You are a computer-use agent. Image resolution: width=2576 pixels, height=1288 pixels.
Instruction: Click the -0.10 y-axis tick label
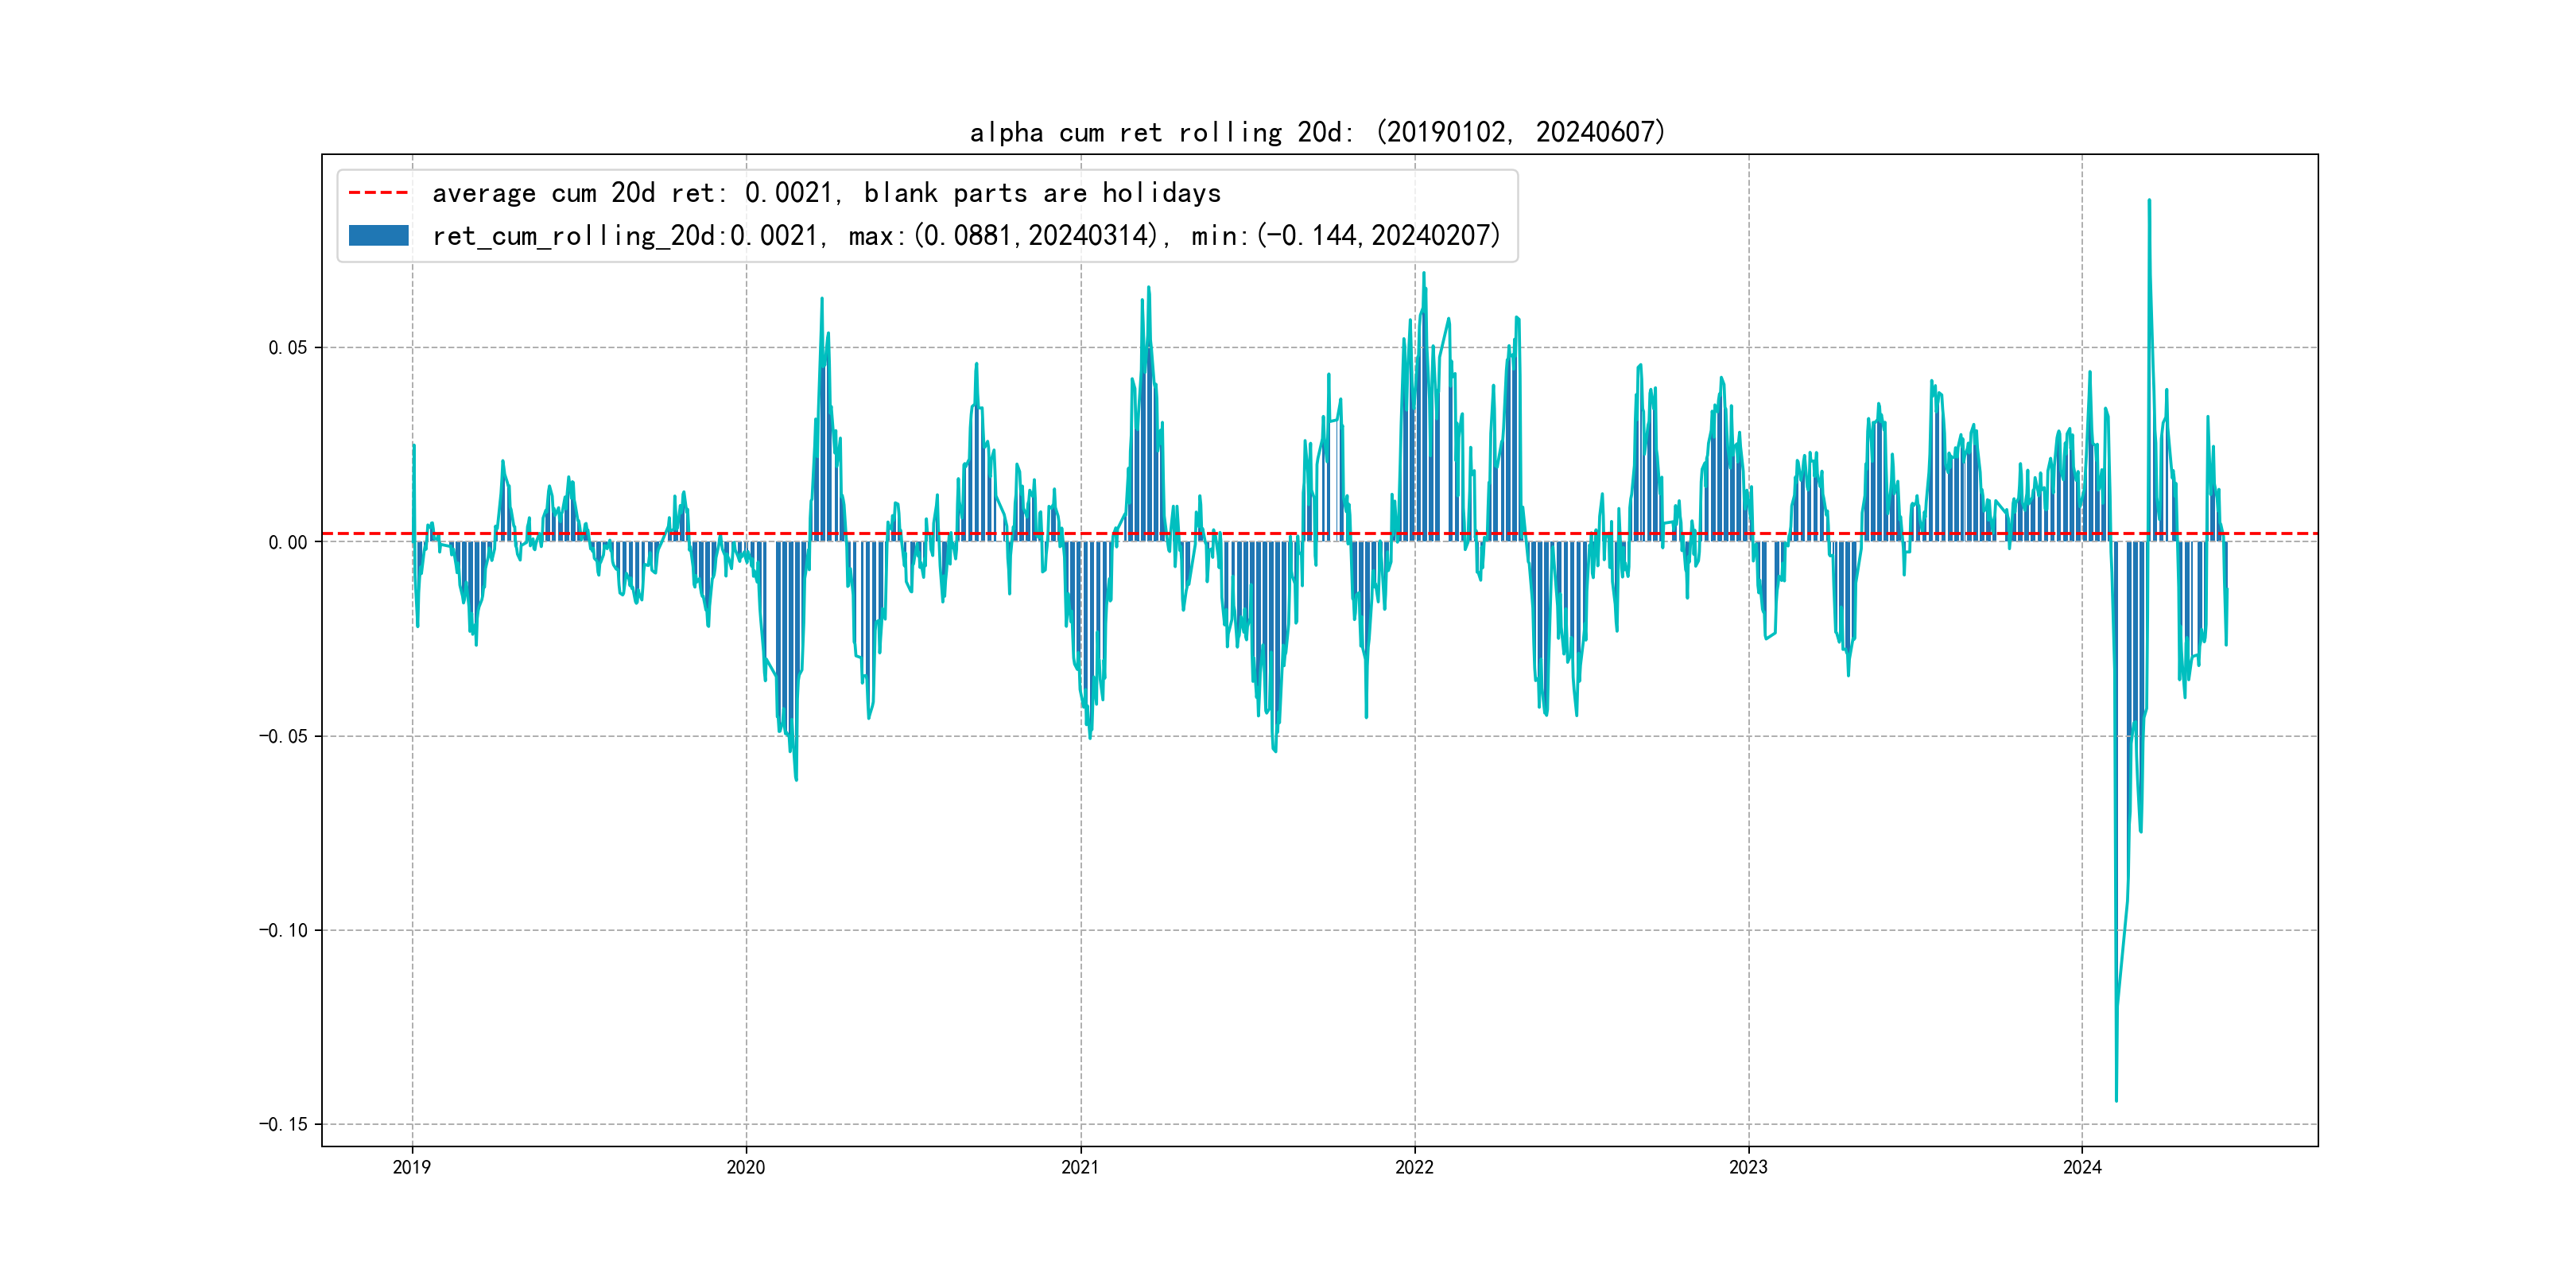[283, 930]
